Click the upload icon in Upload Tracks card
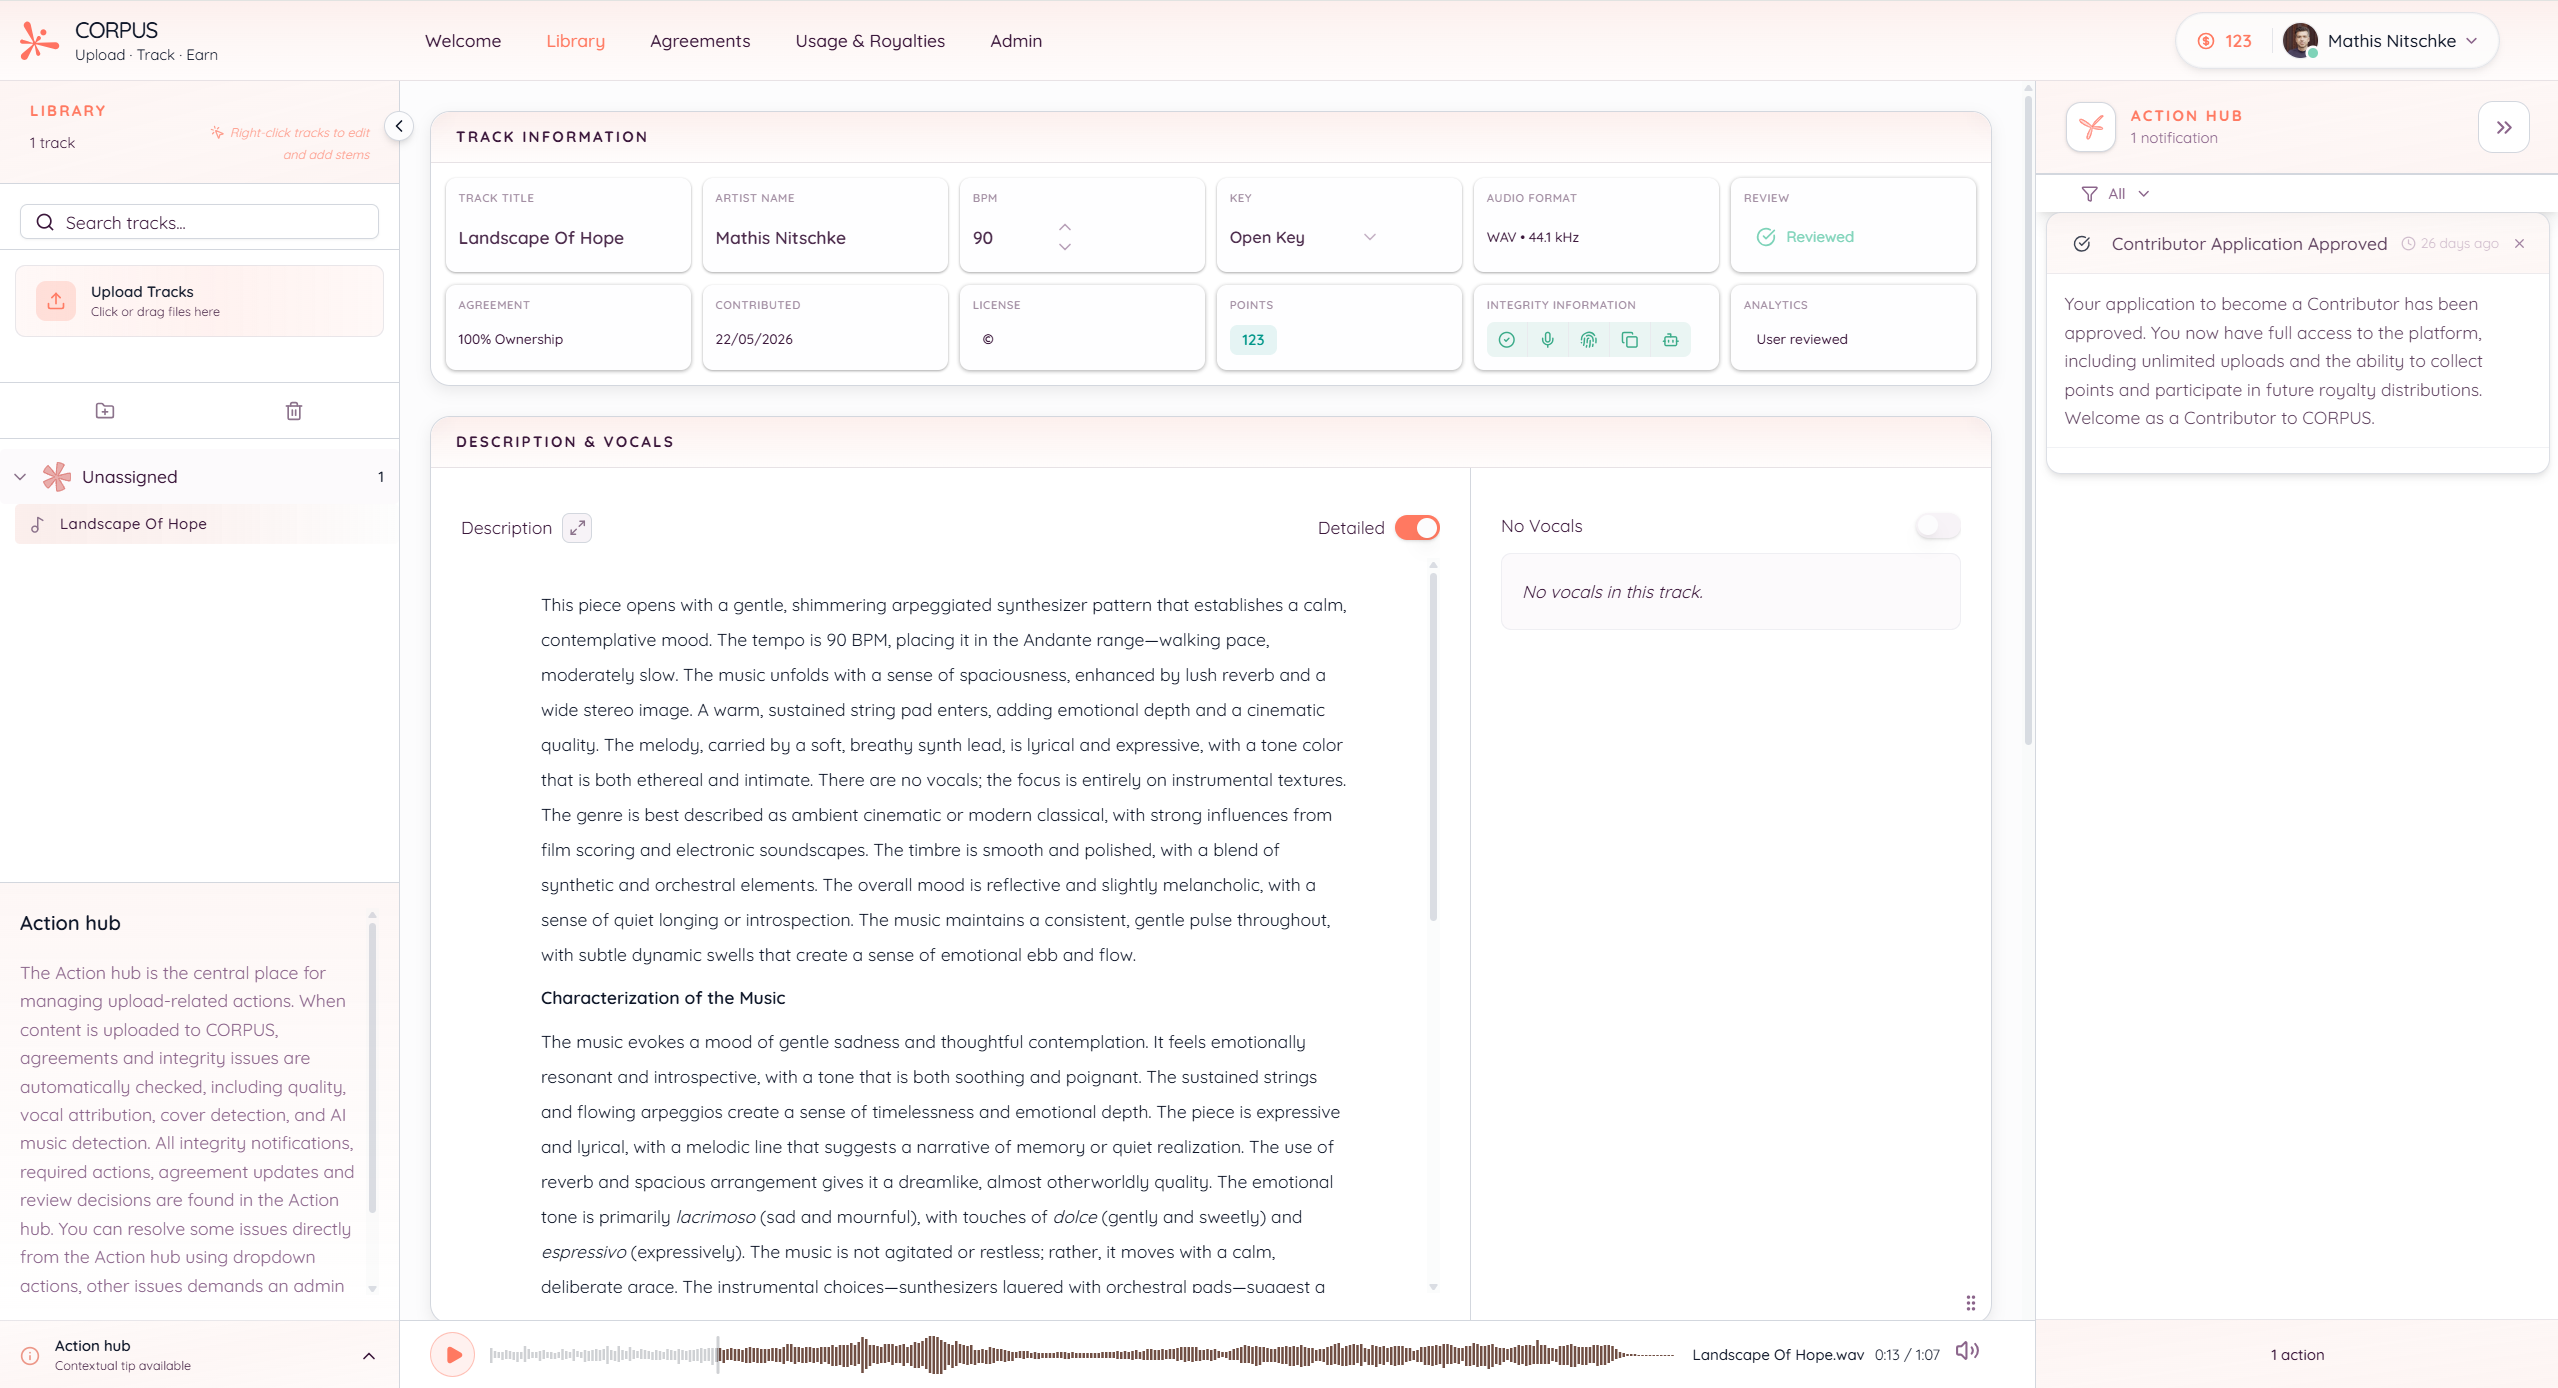 (x=56, y=301)
